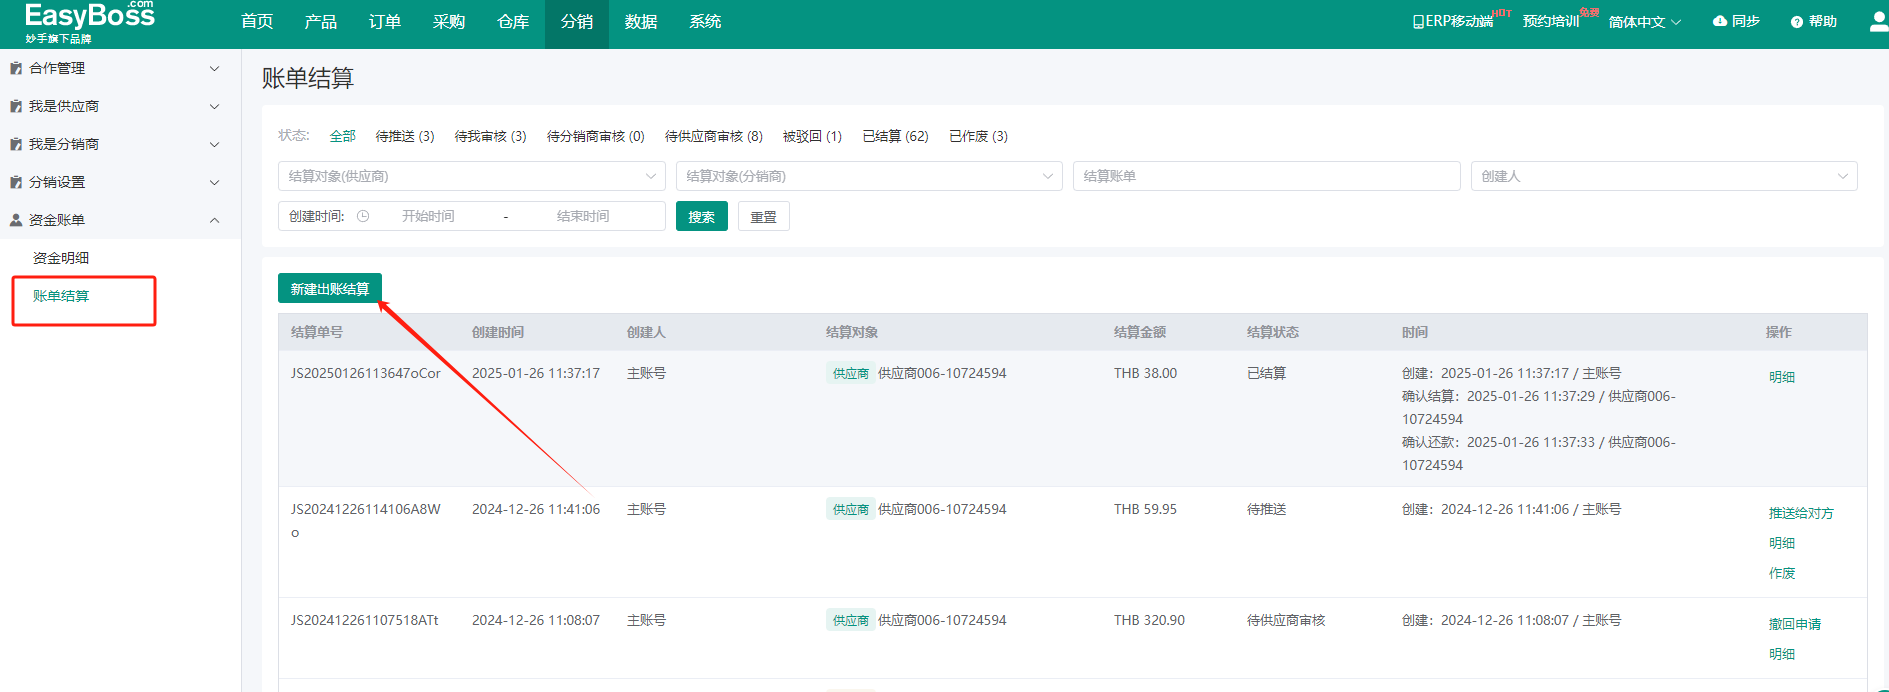Switch to the 订单 top menu

tap(384, 22)
